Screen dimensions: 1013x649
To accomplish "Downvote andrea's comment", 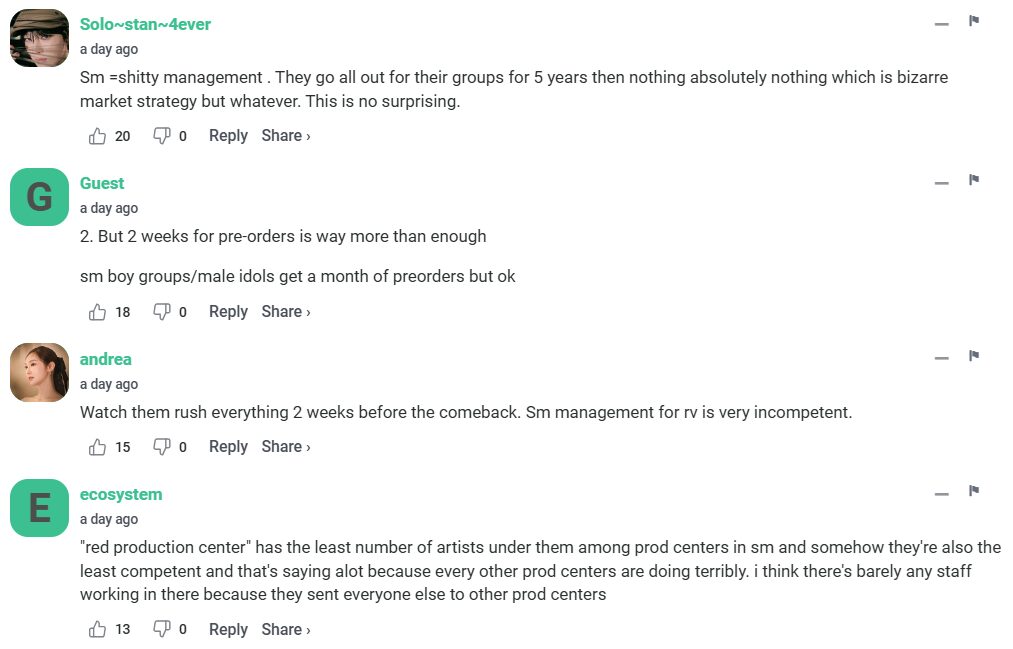I will tap(161, 447).
